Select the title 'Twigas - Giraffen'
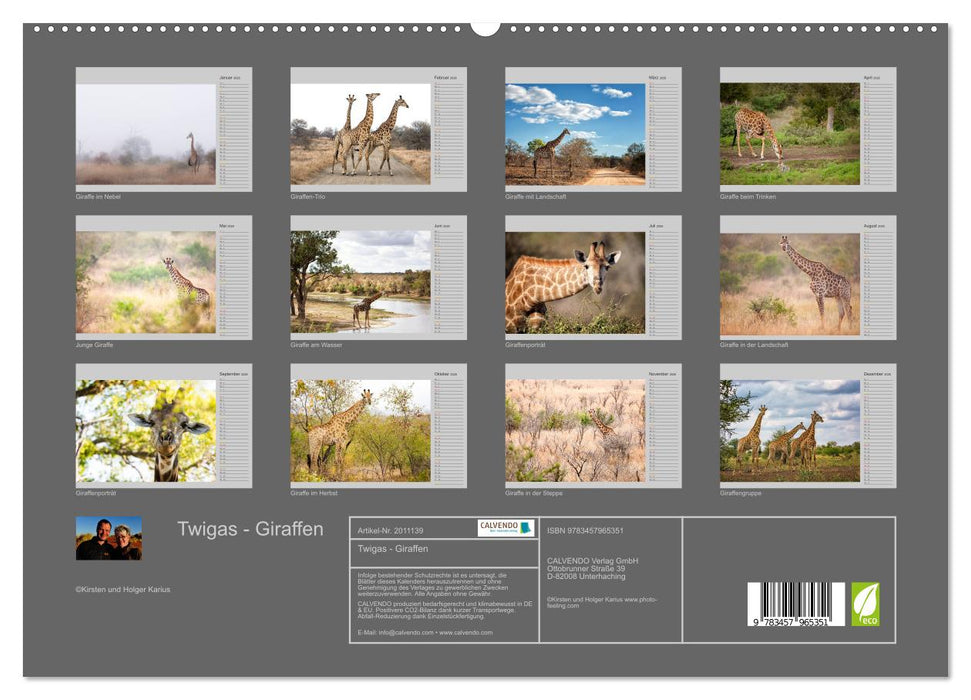This screenshot has height=700, width=971. coord(250,528)
